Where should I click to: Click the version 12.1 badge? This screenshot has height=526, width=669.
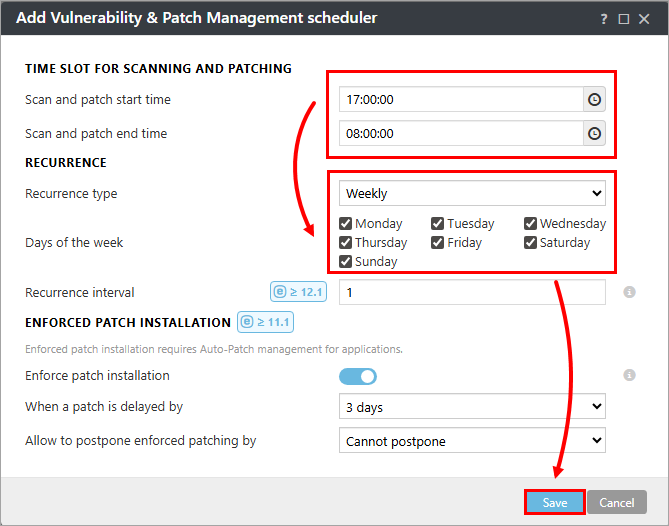click(299, 292)
